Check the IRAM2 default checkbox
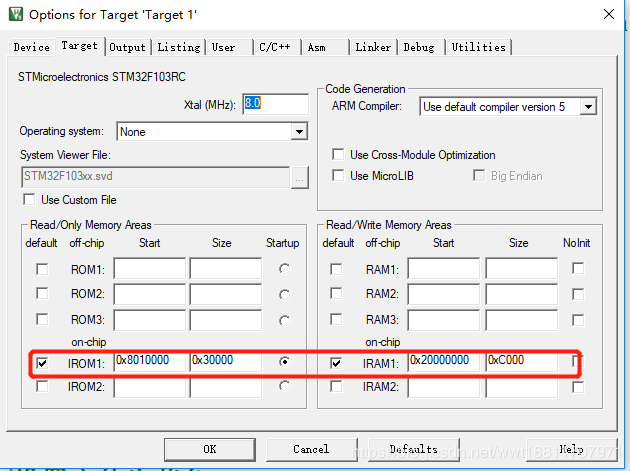Viewport: 630px width, 471px height. (x=336, y=387)
